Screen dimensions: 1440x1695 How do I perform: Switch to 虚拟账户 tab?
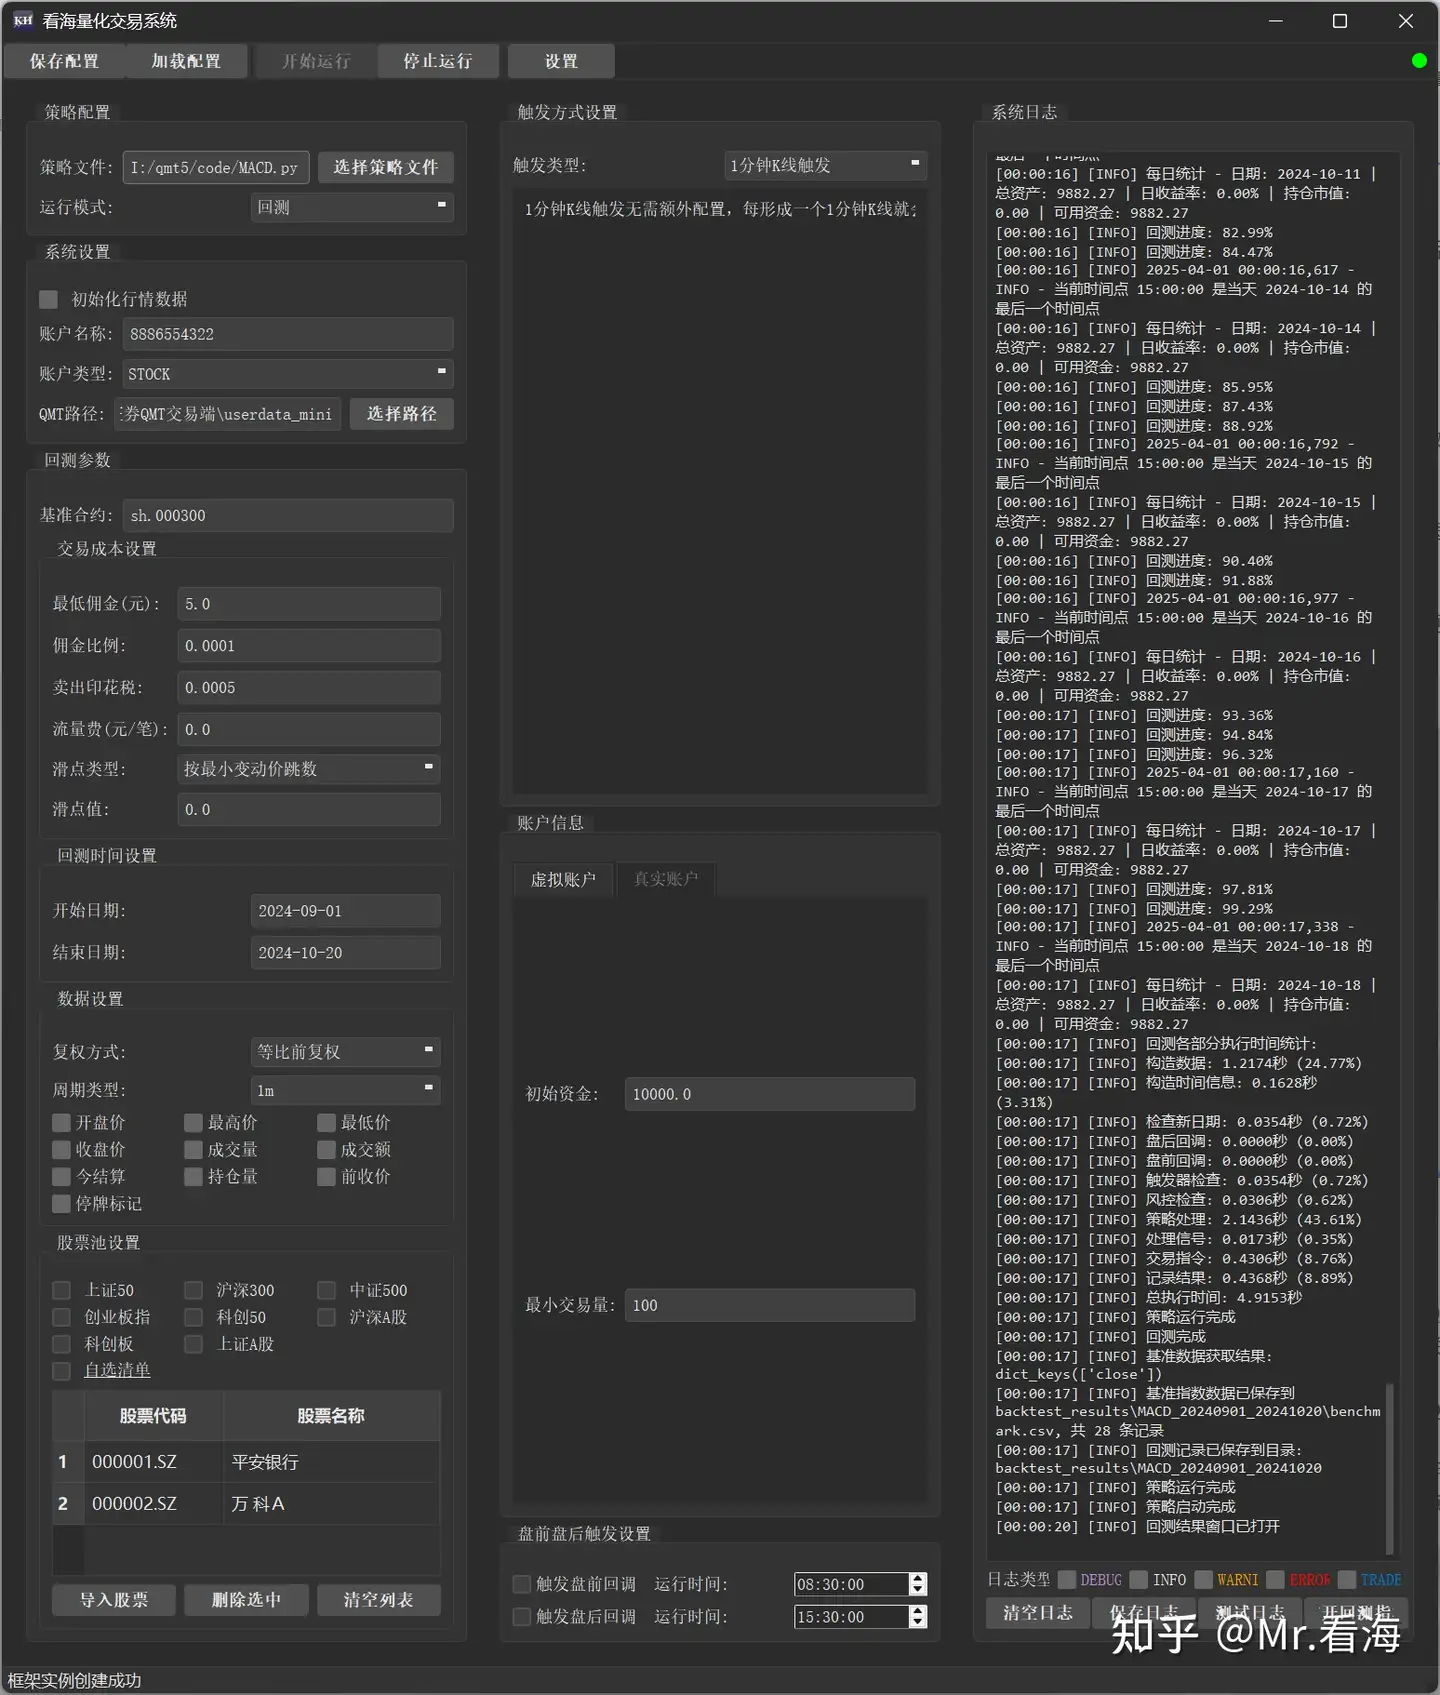(563, 880)
